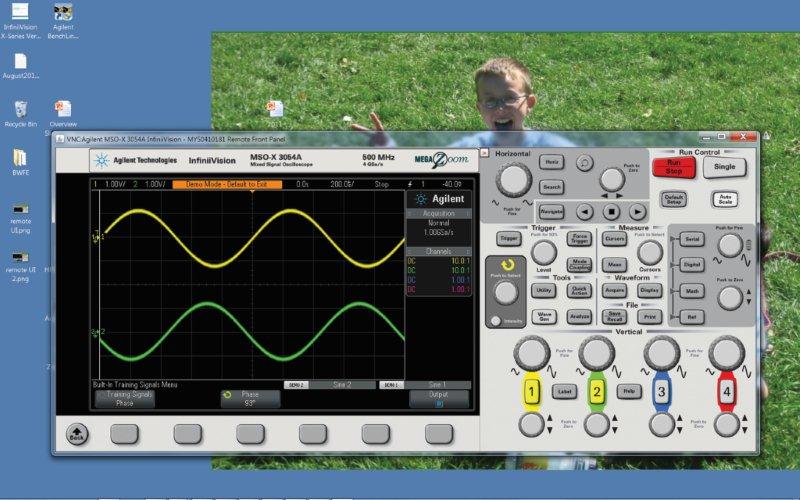The height and width of the screenshot is (500, 800).
Task: Click the horizontal position Push to Zero knob
Action: 612,179
